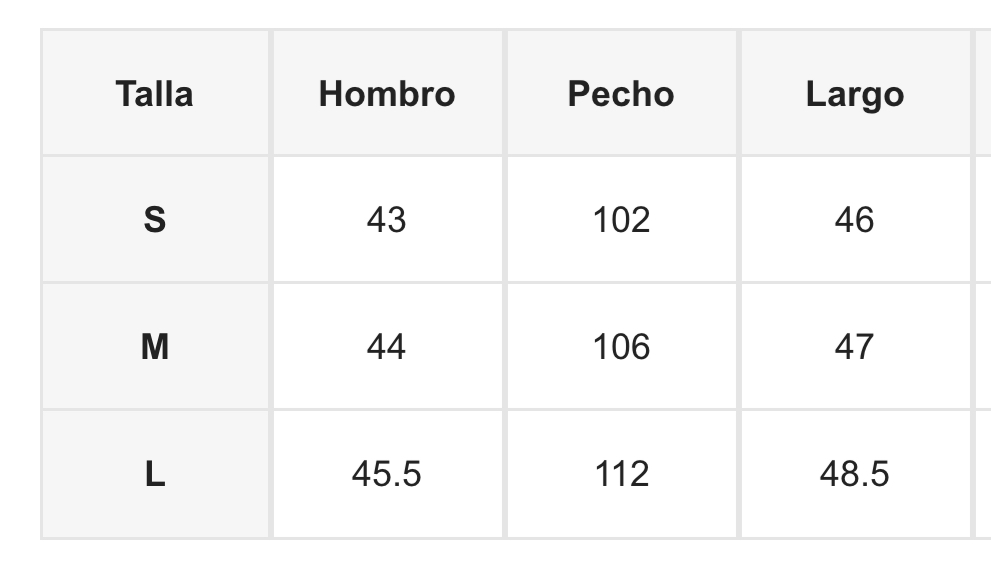Click the size S row label
Image resolution: width=991 pixels, height=567 pixels.
point(154,220)
